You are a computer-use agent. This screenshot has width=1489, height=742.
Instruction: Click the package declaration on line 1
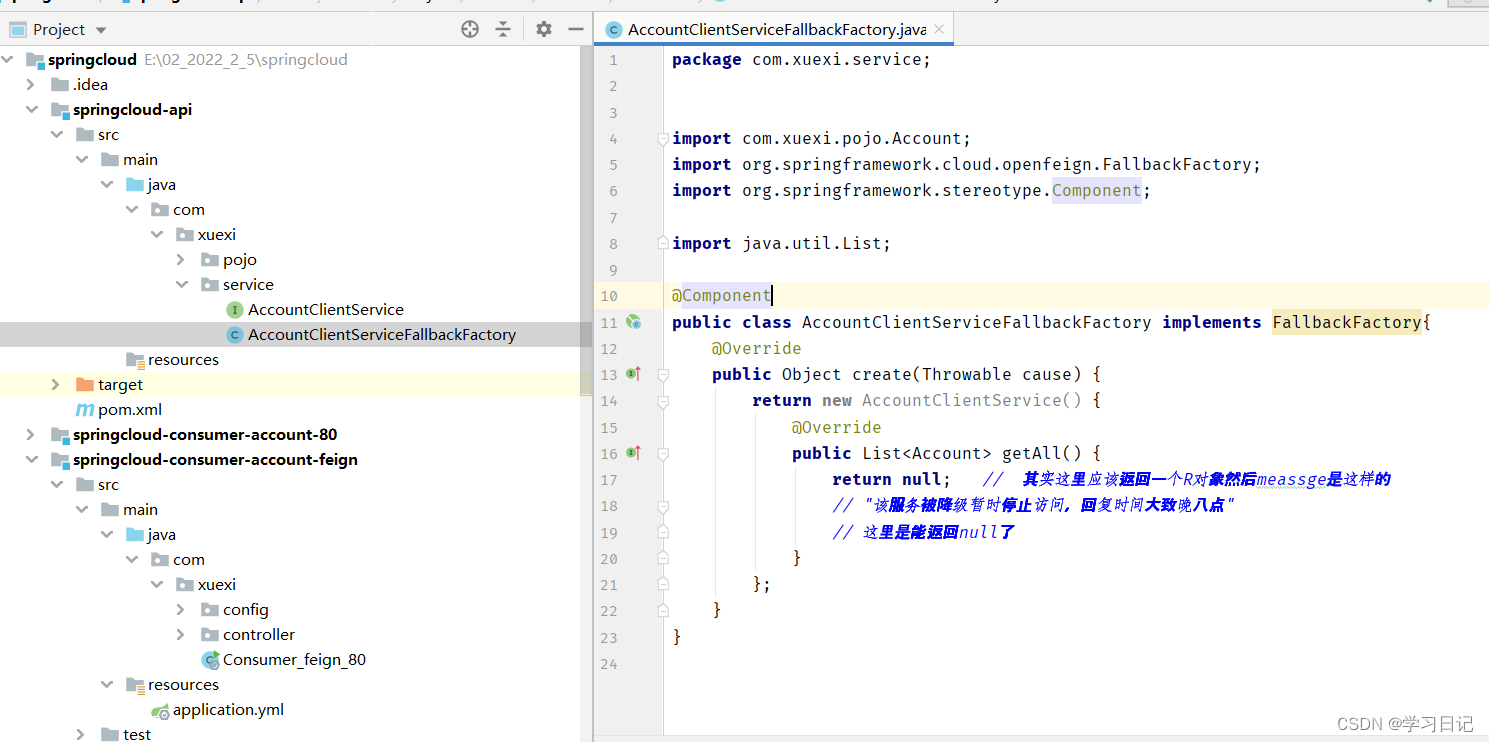[x=801, y=60]
